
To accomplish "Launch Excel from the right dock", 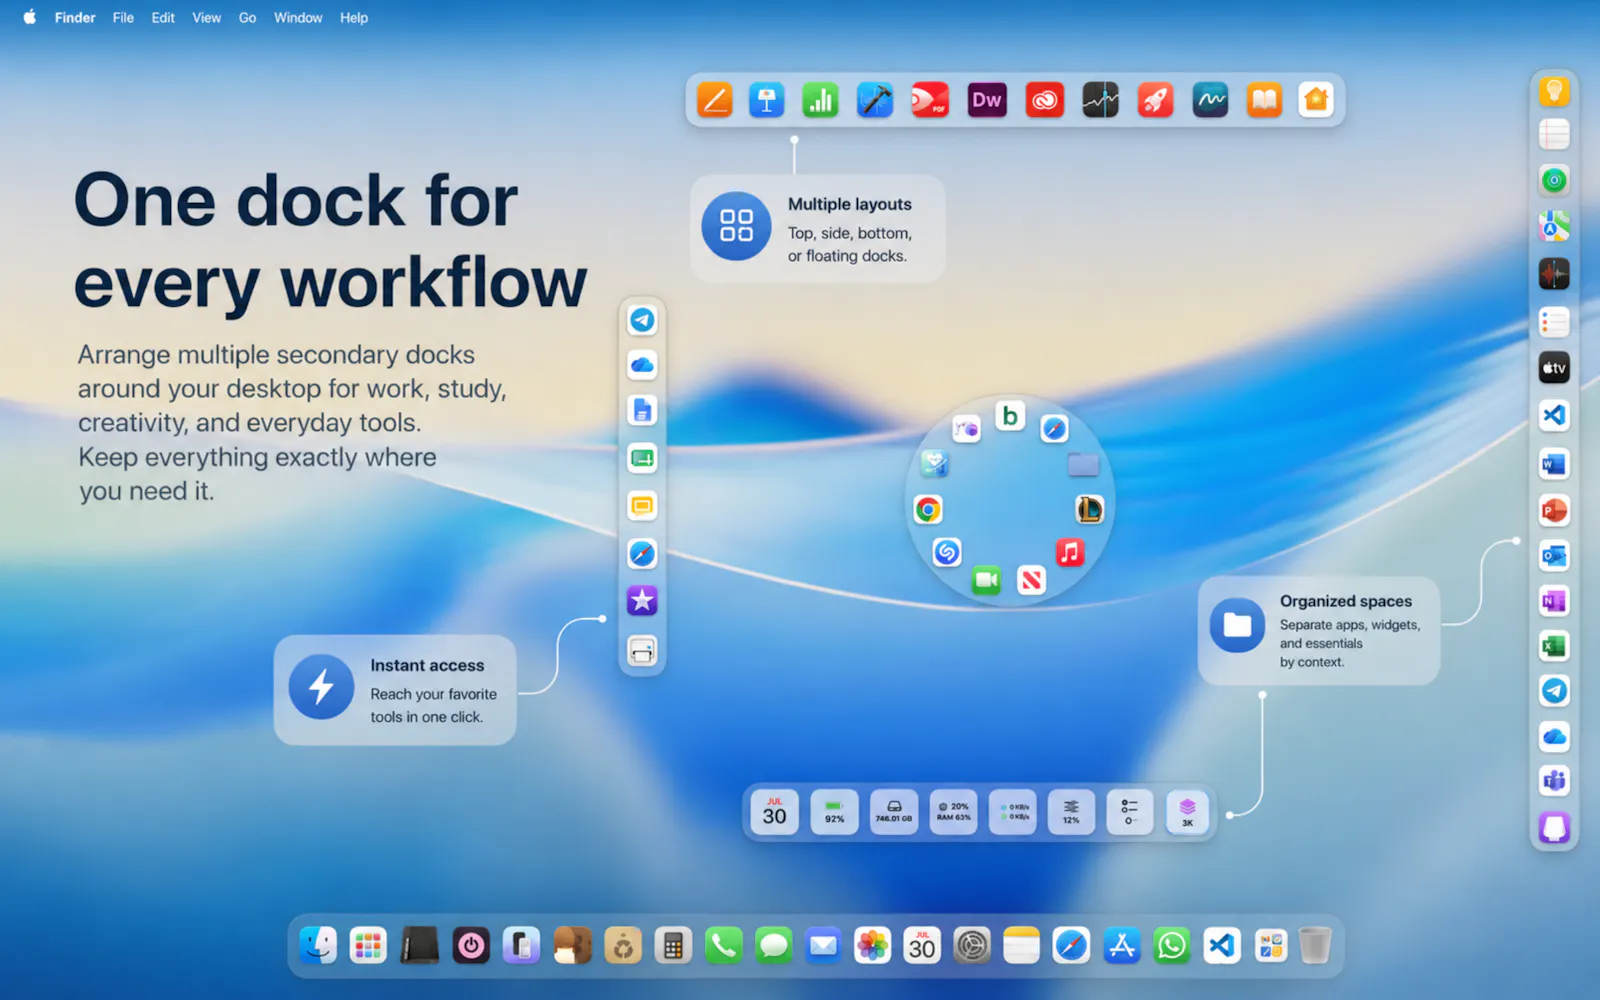I will tap(1554, 646).
